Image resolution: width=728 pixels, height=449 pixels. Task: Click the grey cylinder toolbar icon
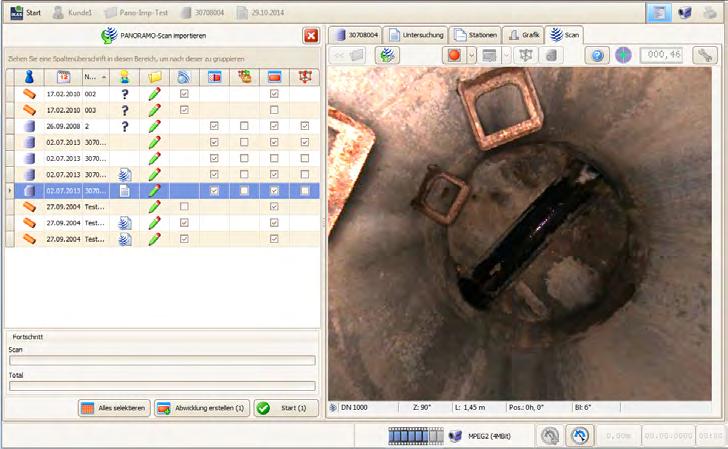coord(551,55)
